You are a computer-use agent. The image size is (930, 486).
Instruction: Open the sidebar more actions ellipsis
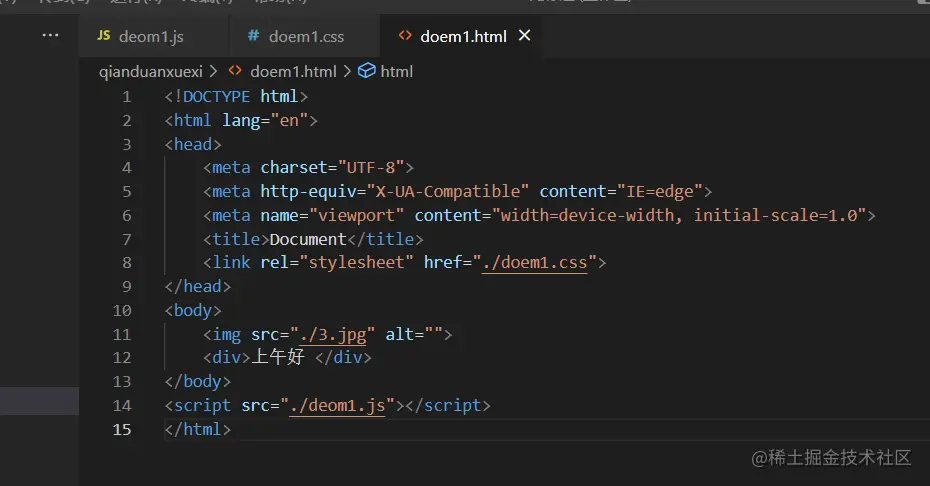point(50,36)
